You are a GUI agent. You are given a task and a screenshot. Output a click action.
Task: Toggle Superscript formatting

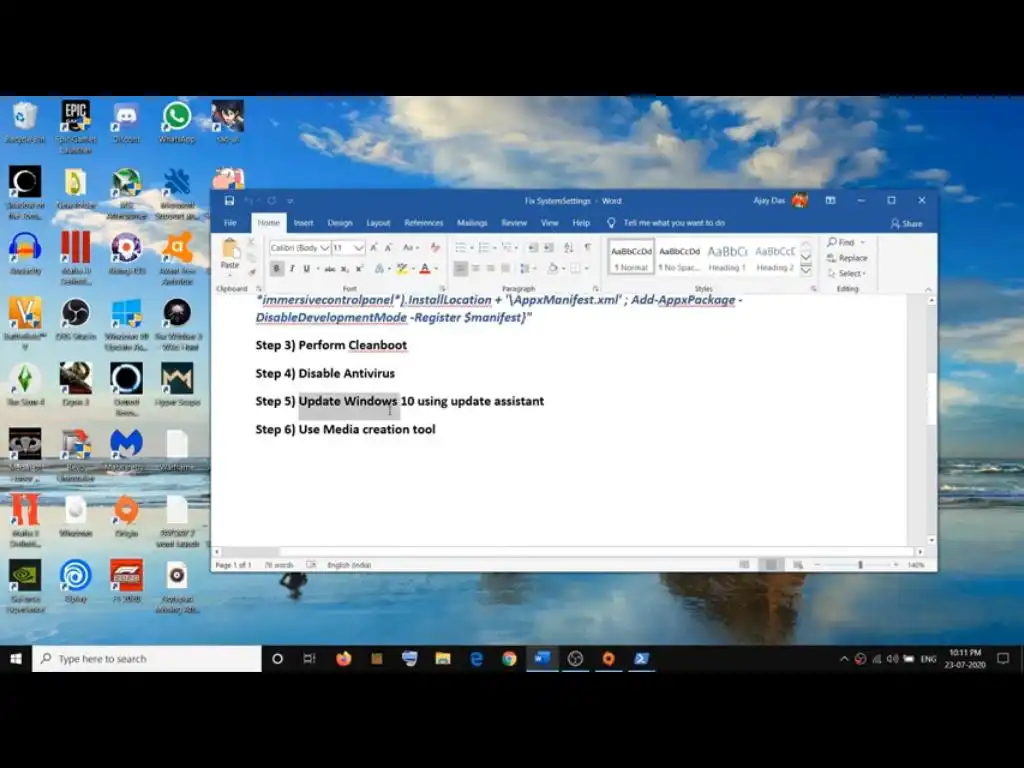pos(359,268)
